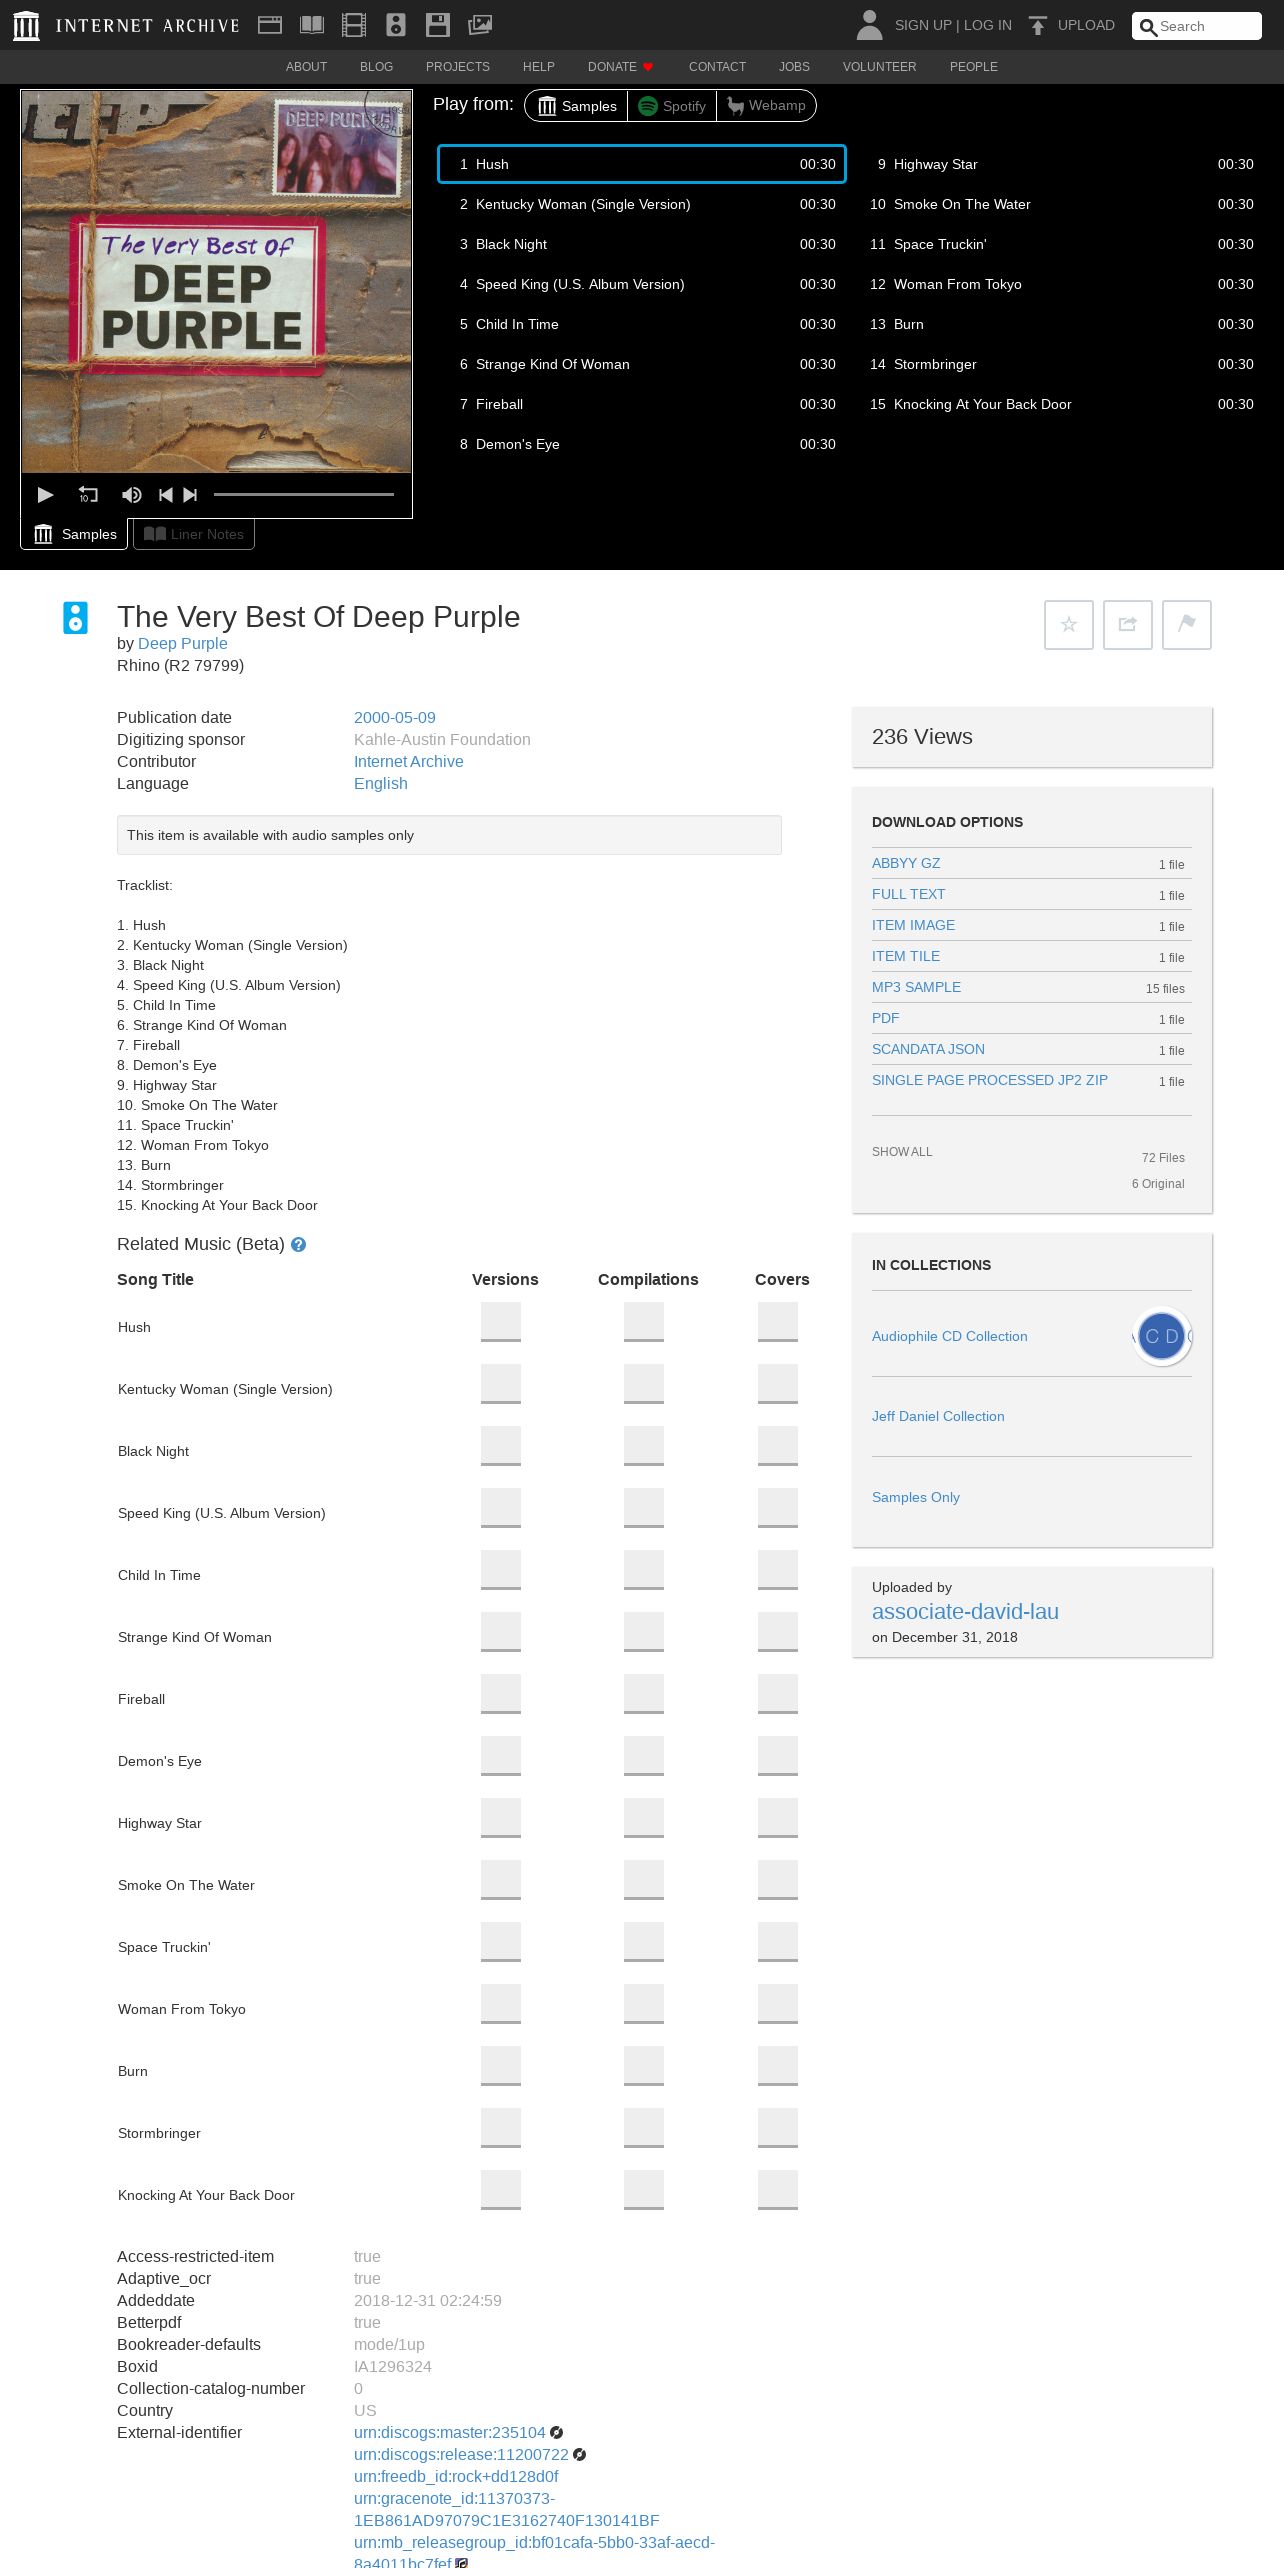1284x2568 pixels.
Task: Open the urn:freedb_id:rock+dd128d0f link
Action: 456,2477
